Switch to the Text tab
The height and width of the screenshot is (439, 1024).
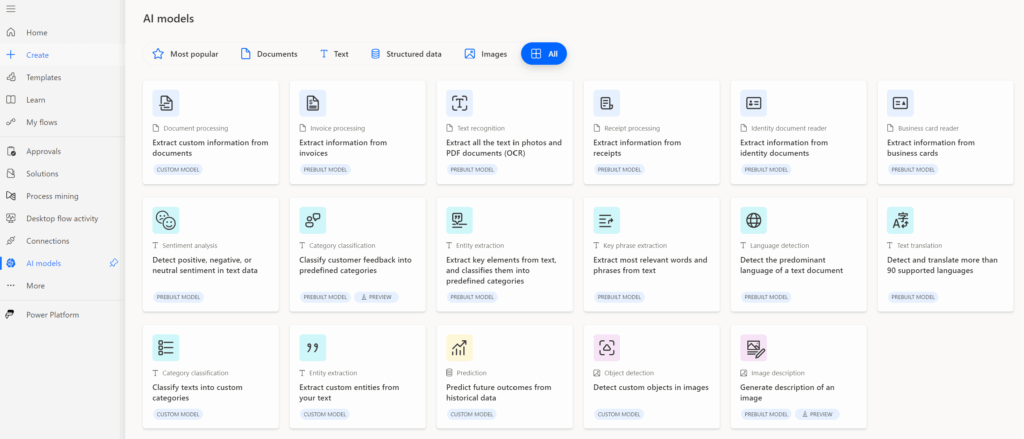click(x=334, y=54)
